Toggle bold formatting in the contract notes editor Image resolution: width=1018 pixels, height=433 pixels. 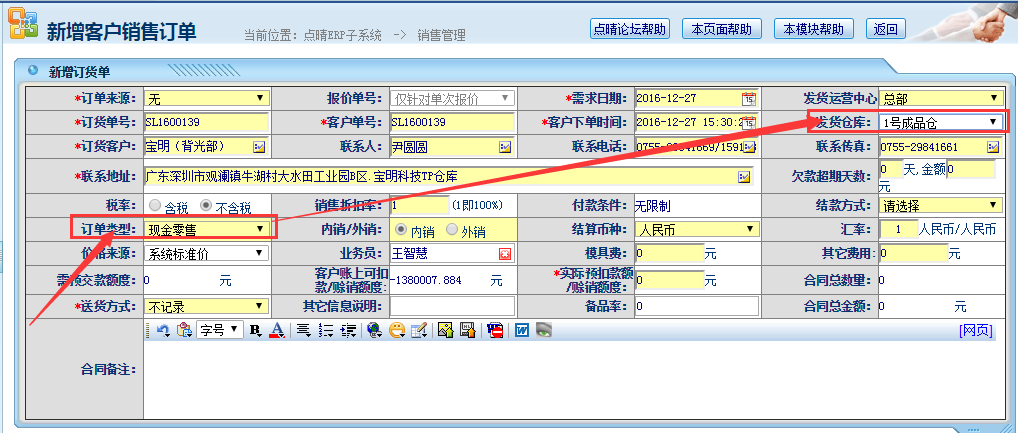pos(255,330)
